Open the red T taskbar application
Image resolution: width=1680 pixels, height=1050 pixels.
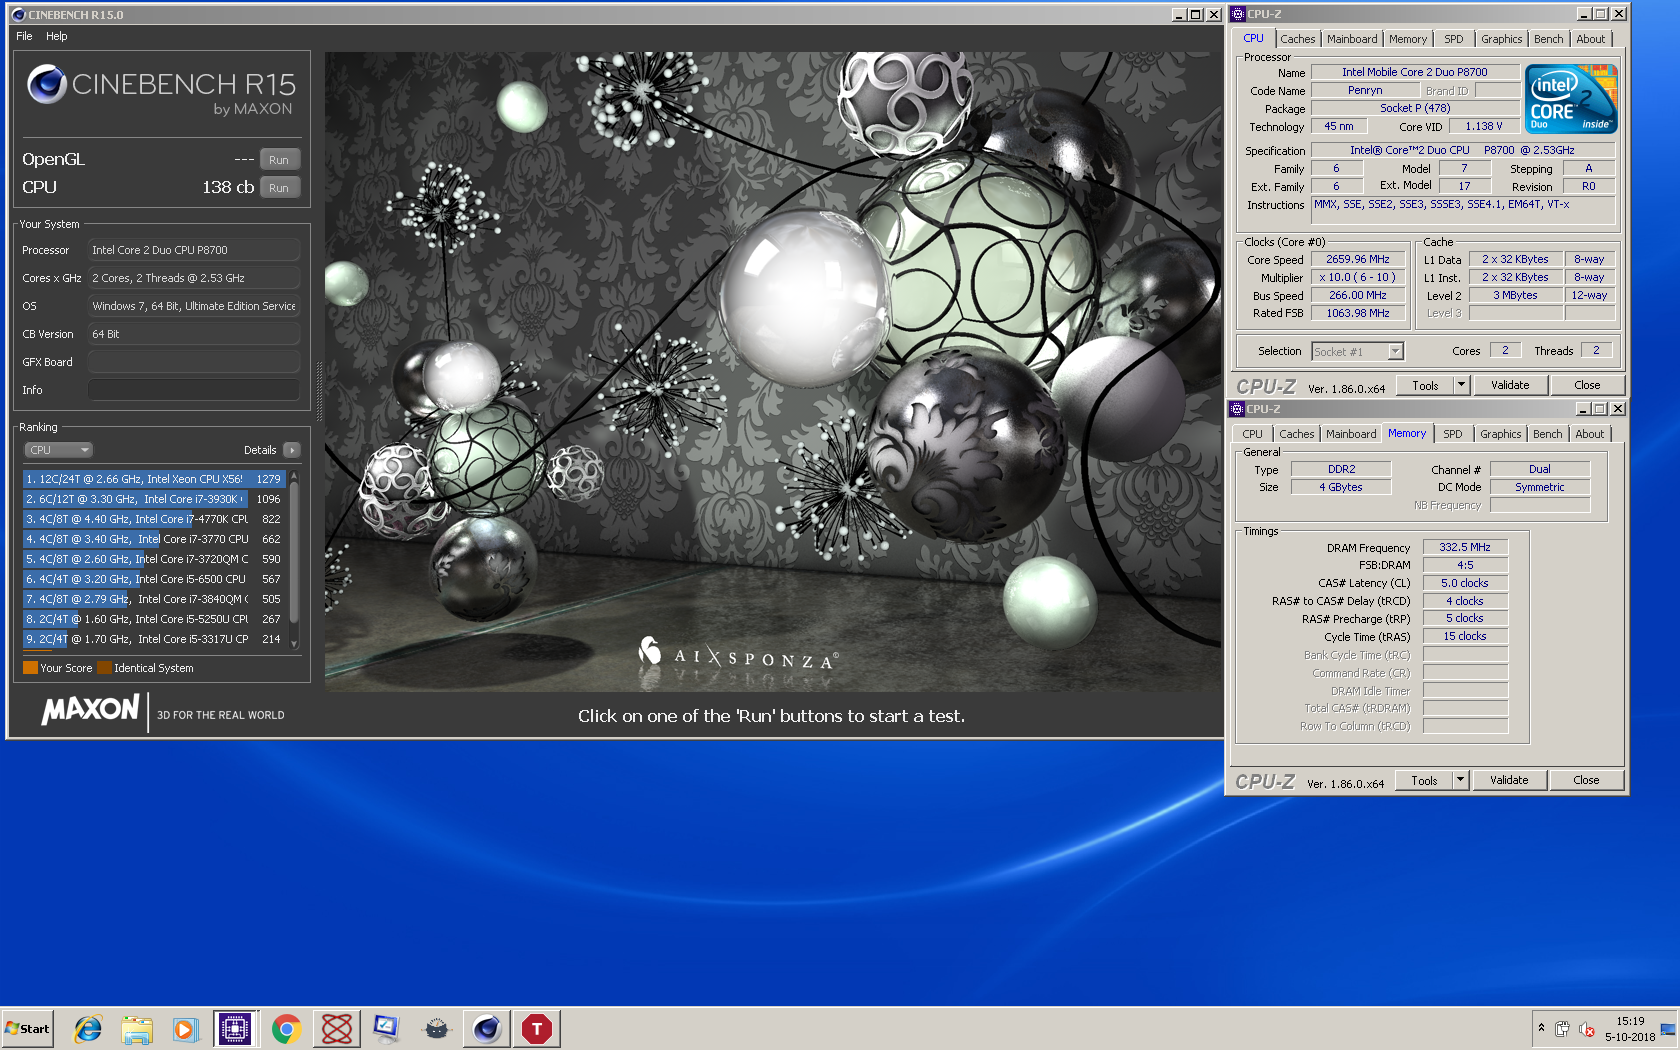pyautogui.click(x=537, y=1028)
